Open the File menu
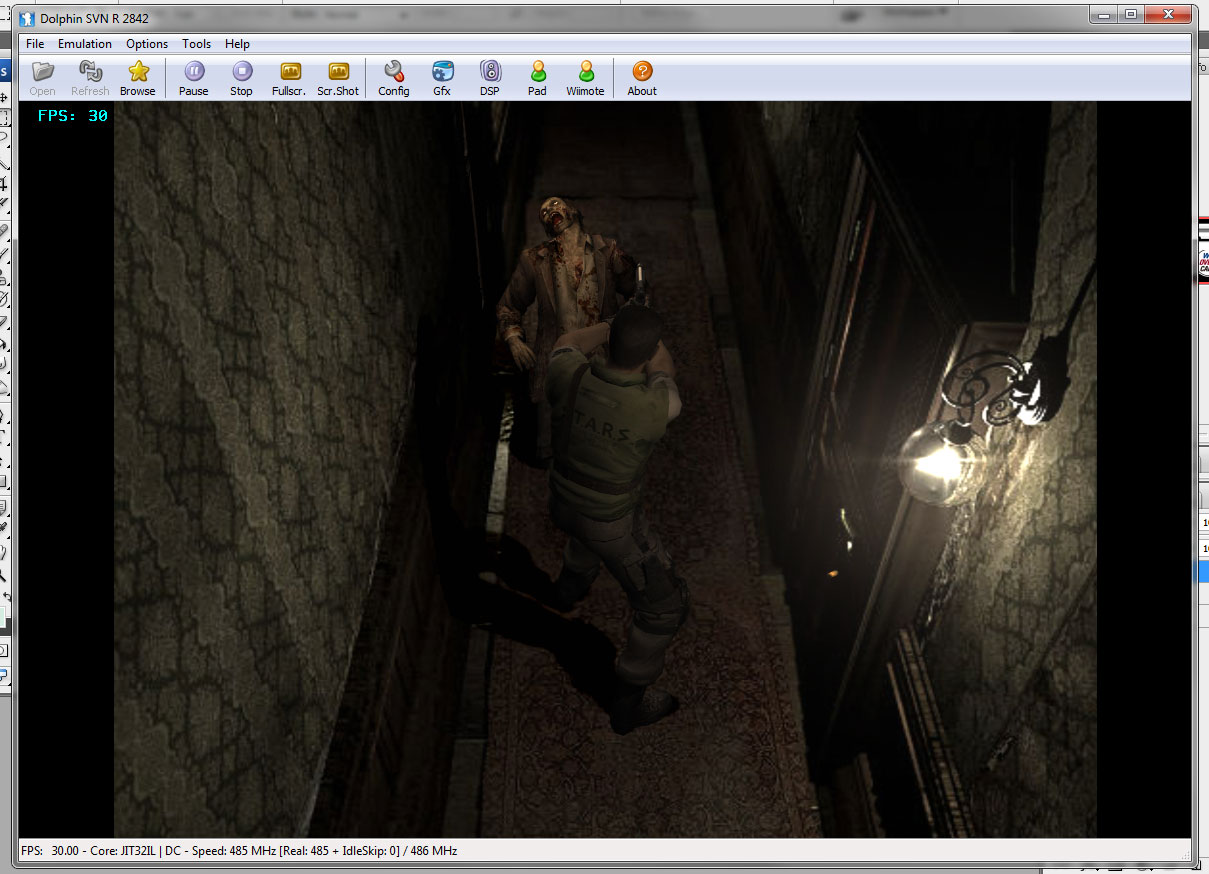 pyautogui.click(x=35, y=44)
